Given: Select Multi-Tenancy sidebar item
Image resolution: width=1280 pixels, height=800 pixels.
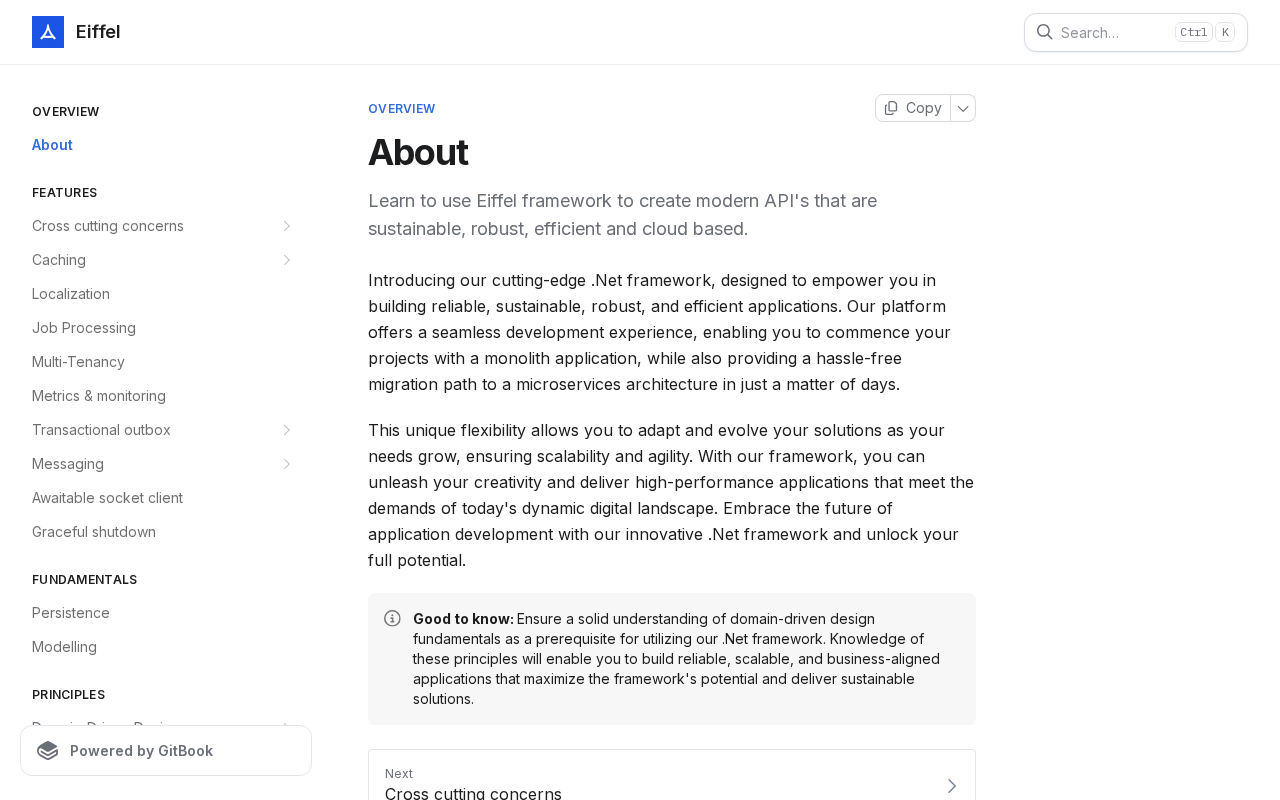Looking at the screenshot, I should point(78,362).
